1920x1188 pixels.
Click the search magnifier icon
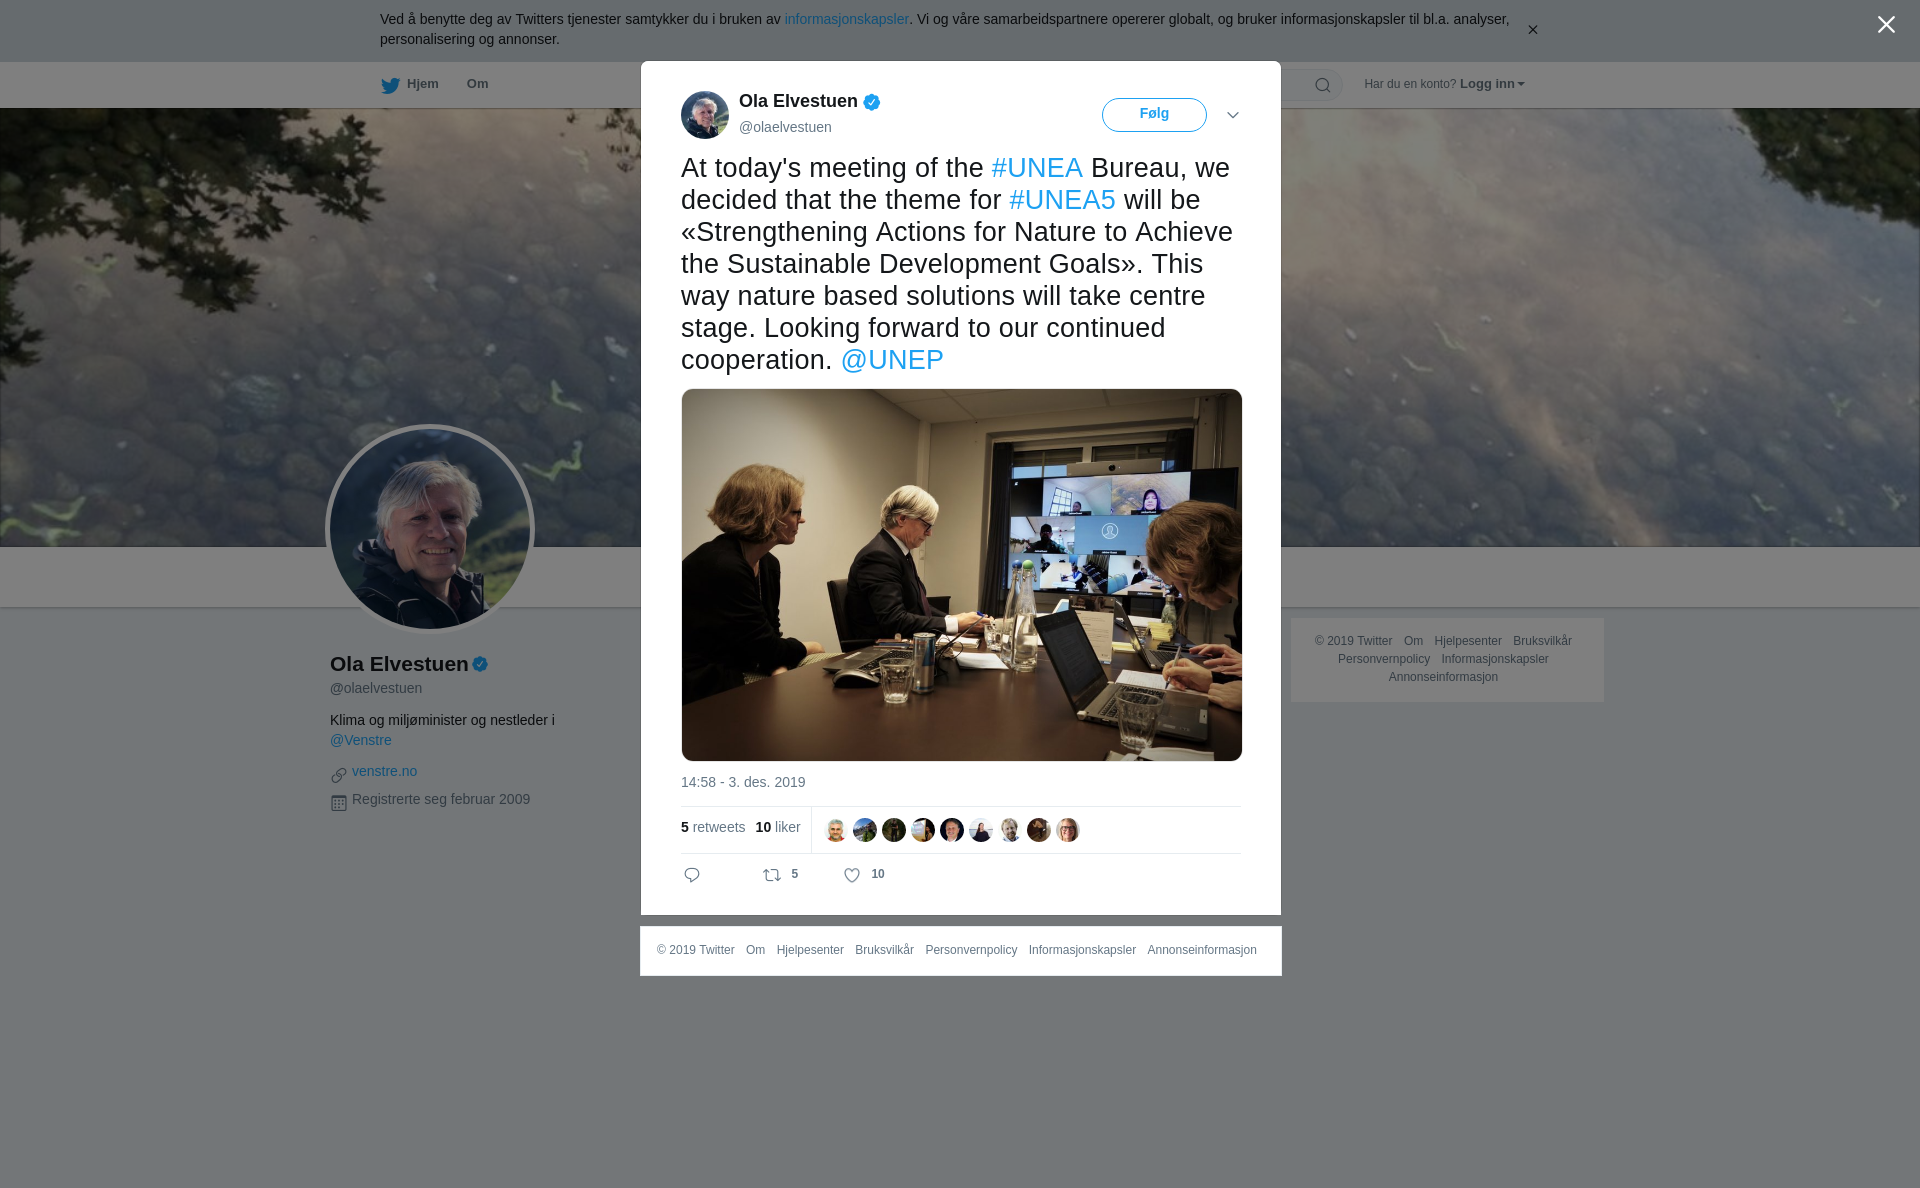click(1323, 85)
